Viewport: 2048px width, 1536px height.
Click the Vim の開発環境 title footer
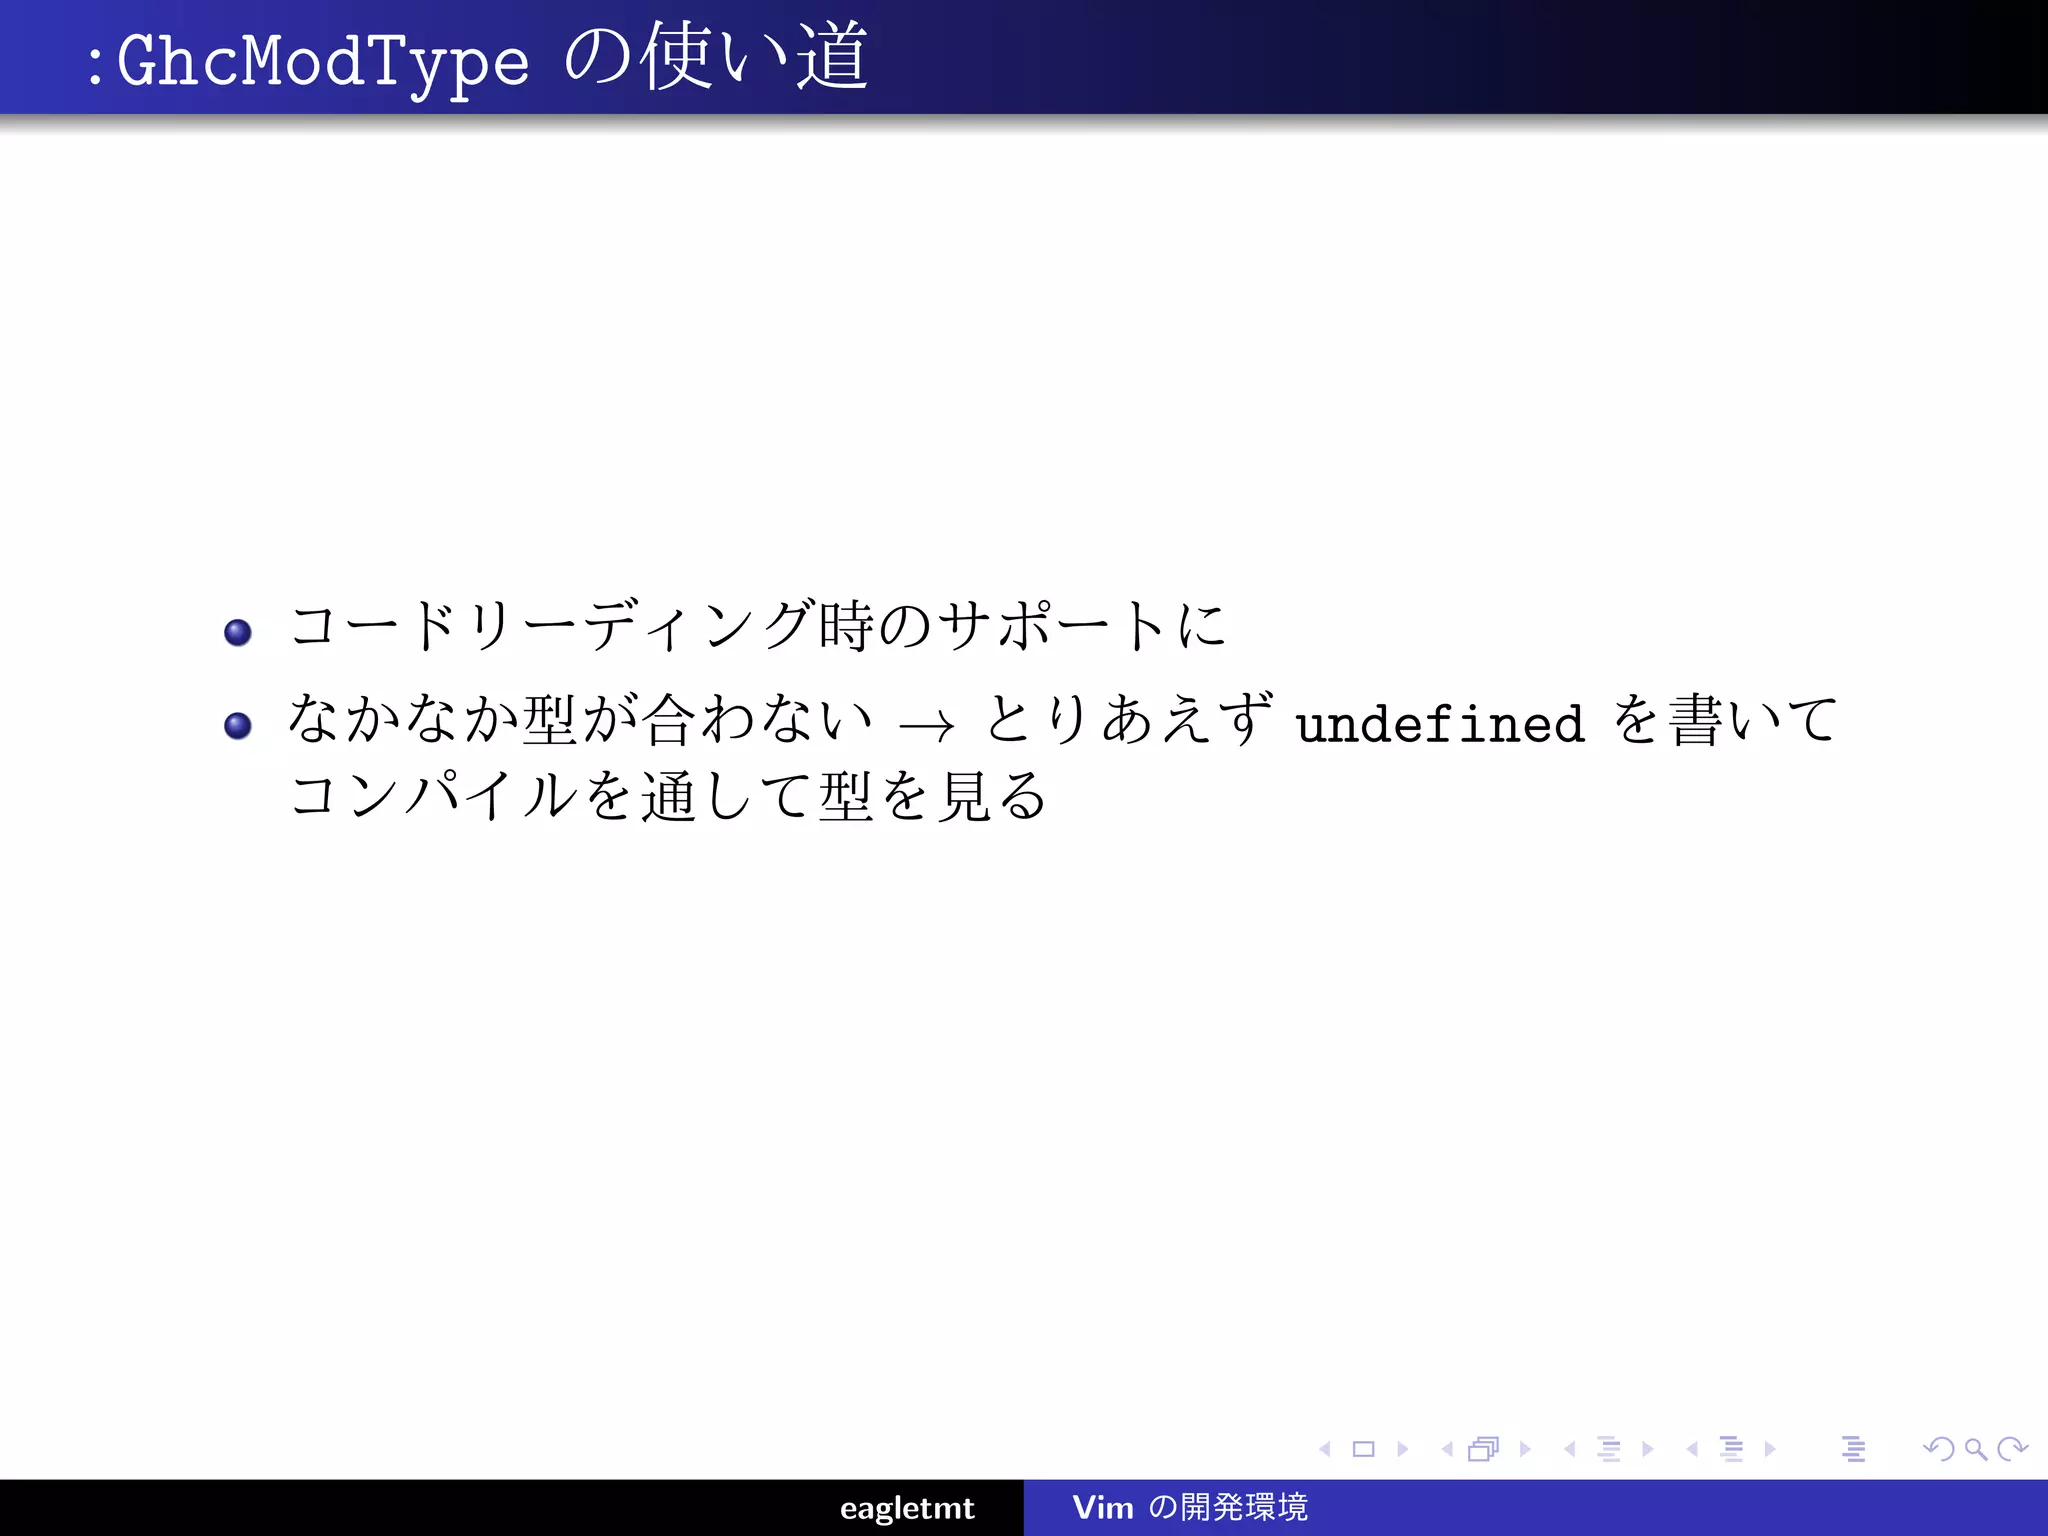click(1190, 1507)
